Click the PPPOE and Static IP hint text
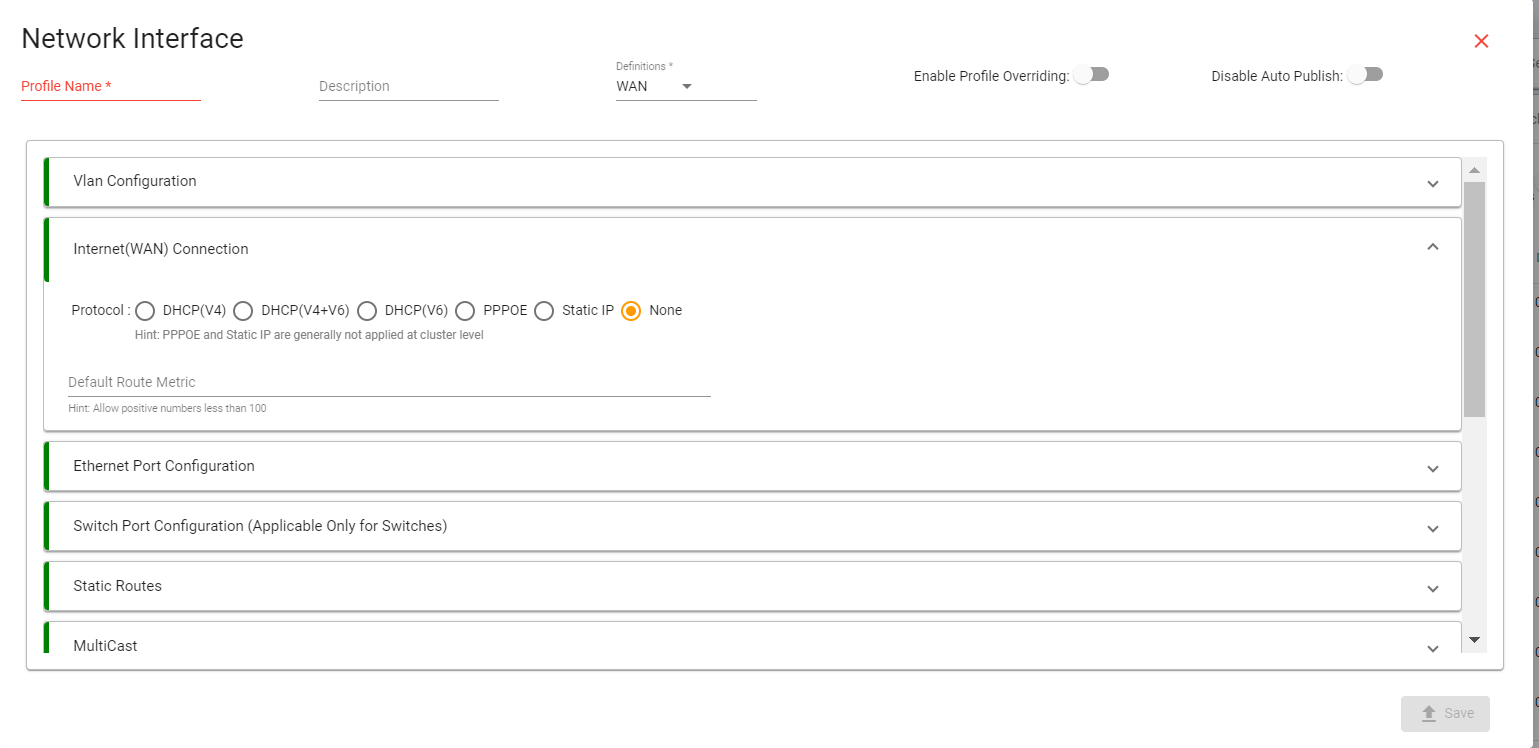Screen dimensions: 1539x748 click(x=309, y=335)
